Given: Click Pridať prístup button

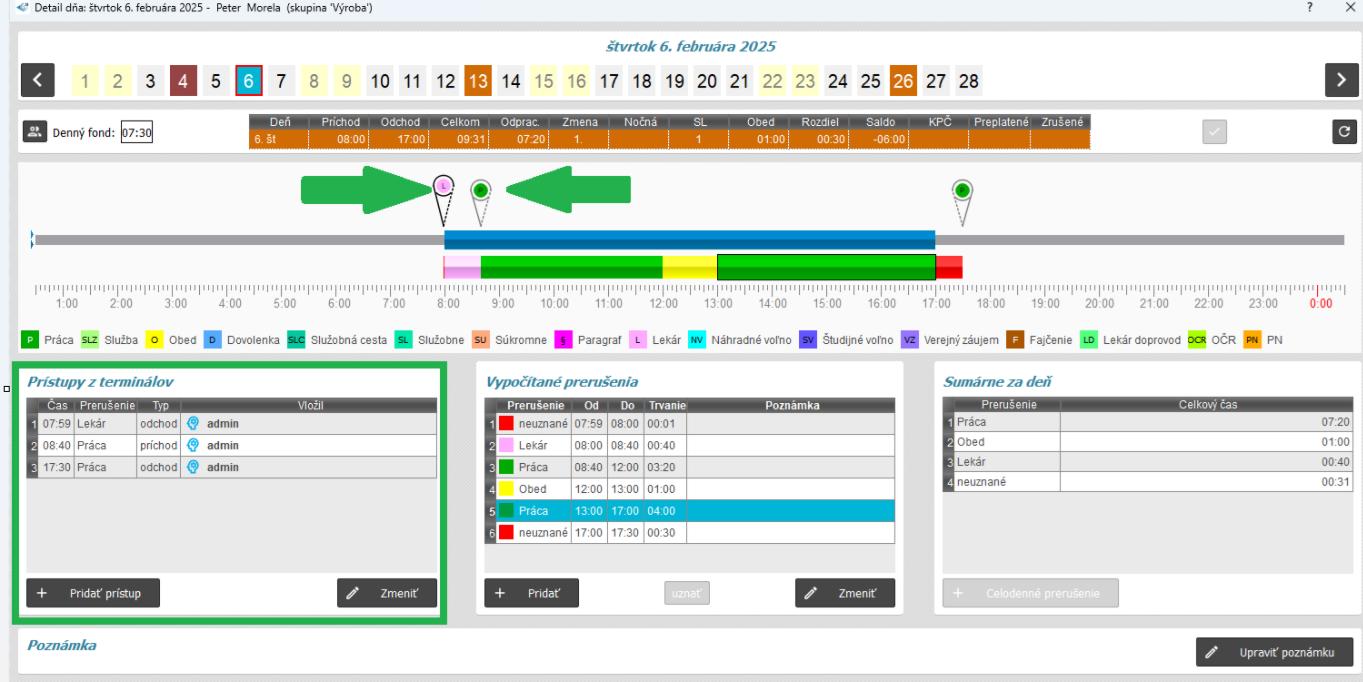Looking at the screenshot, I should [93, 593].
